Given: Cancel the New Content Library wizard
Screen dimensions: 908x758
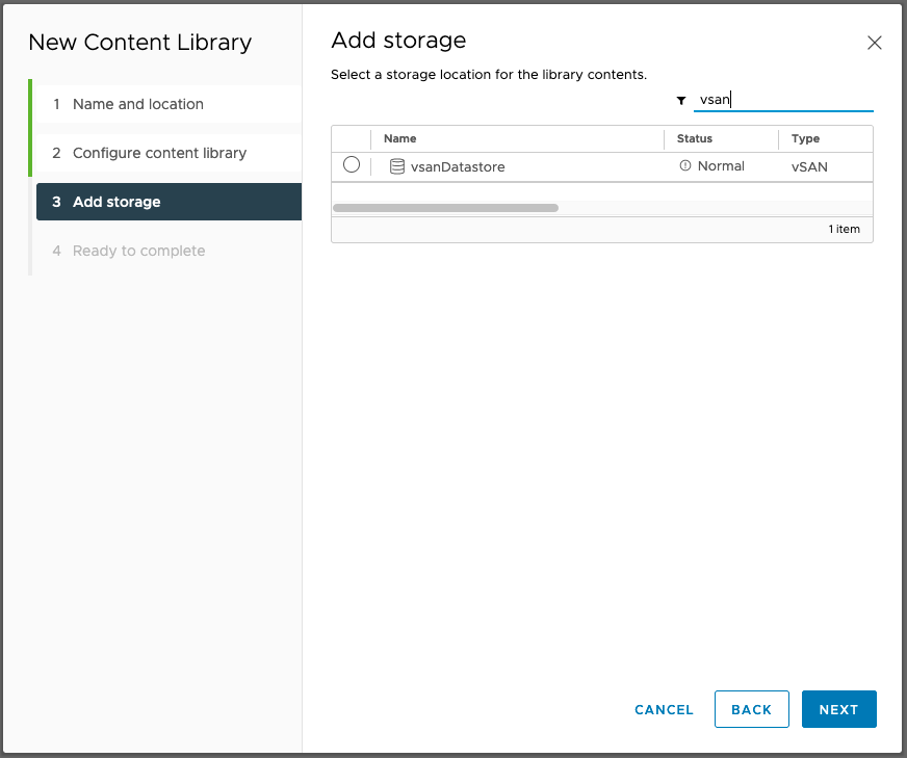Looking at the screenshot, I should pyautogui.click(x=663, y=709).
